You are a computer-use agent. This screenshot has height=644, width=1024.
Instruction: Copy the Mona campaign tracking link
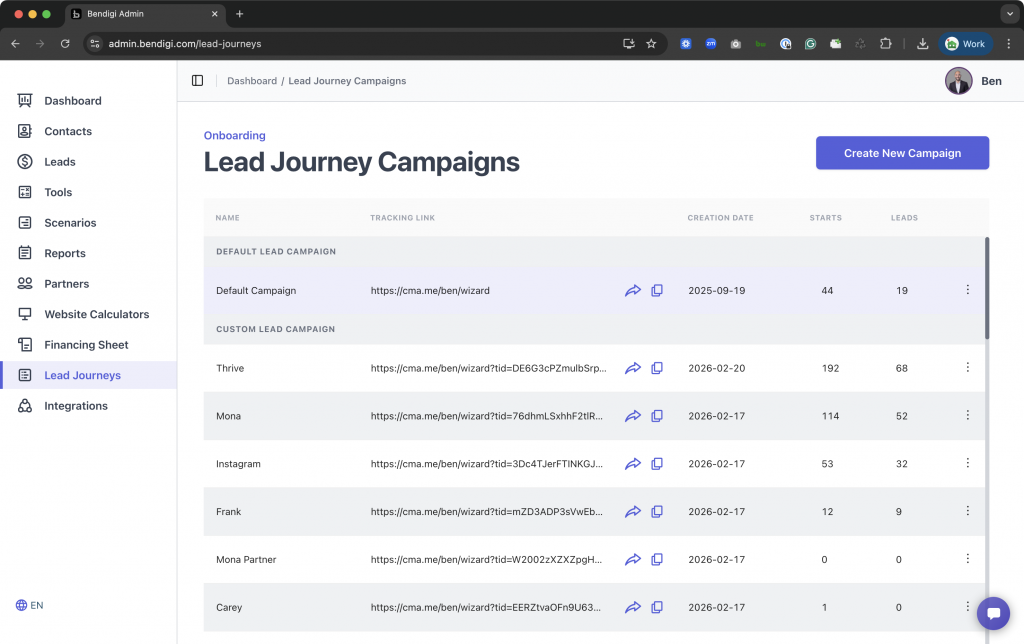point(657,416)
